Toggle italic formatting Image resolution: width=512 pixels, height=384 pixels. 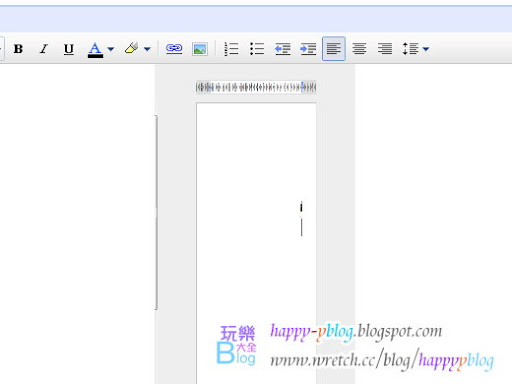click(43, 49)
